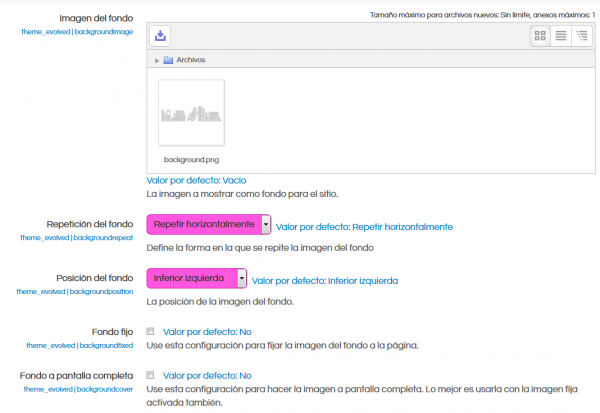Viewport: 600px width, 413px height.
Task: Select the background.png image thumbnail
Action: point(191,113)
